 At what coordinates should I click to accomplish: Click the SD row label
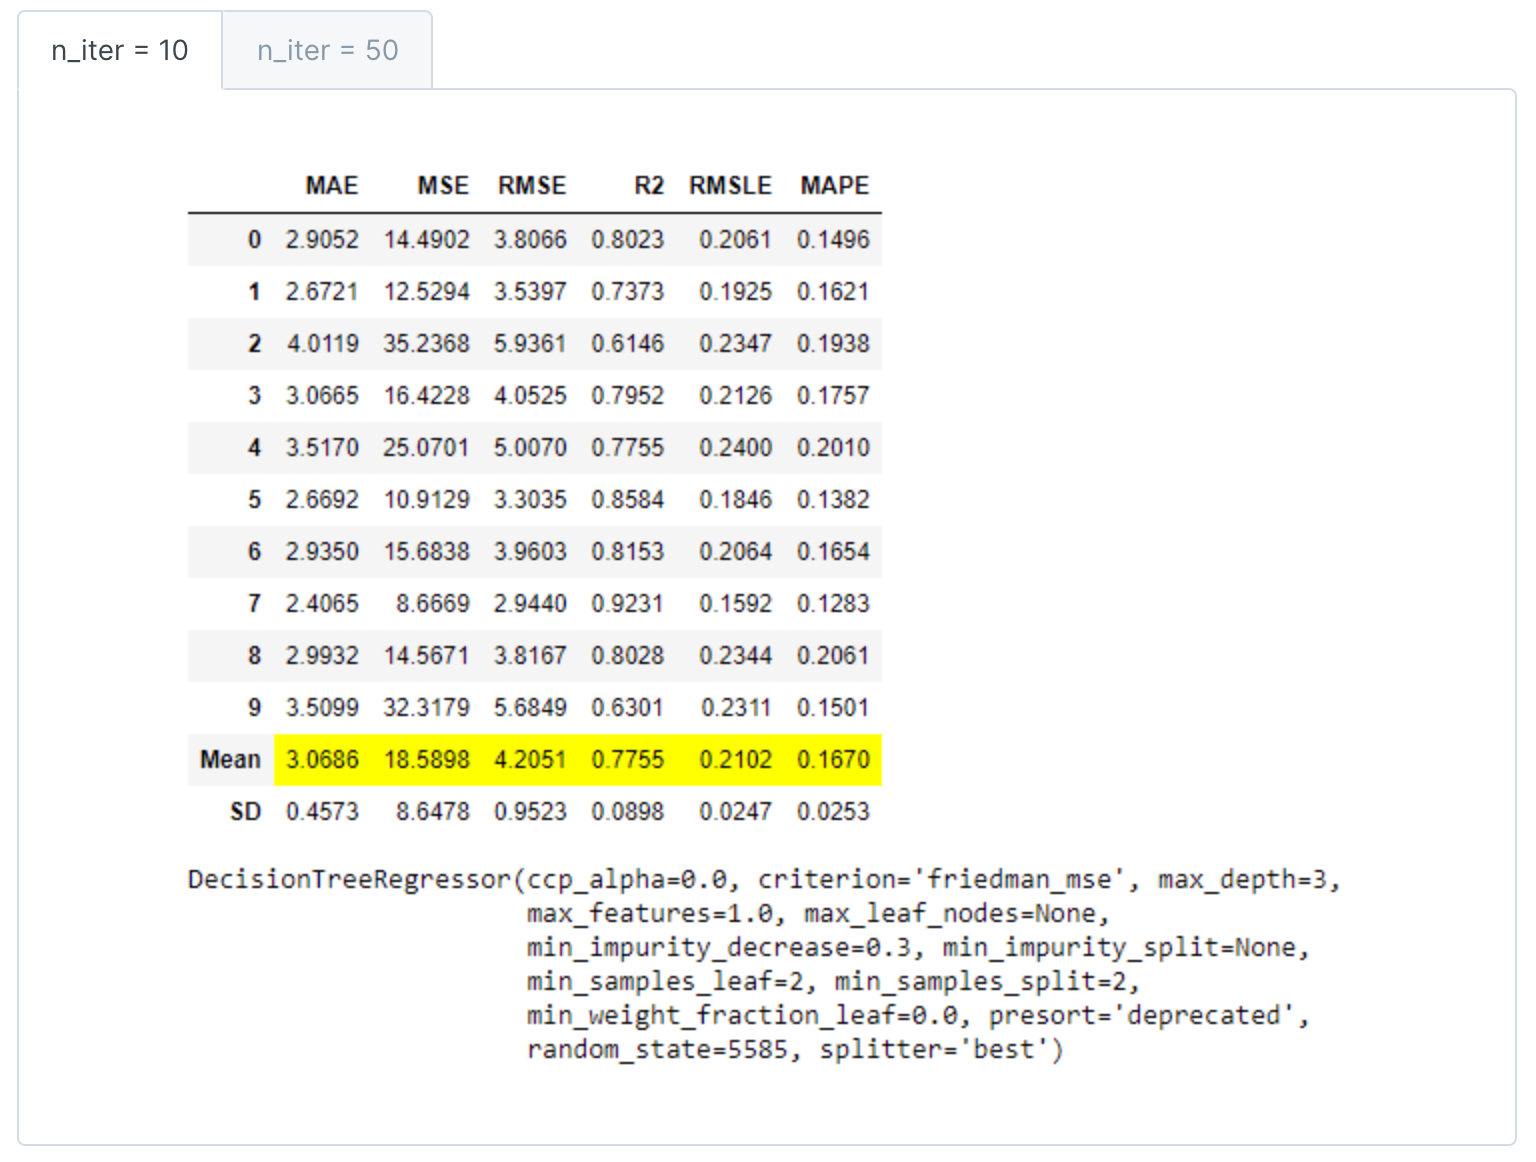pyautogui.click(x=245, y=812)
